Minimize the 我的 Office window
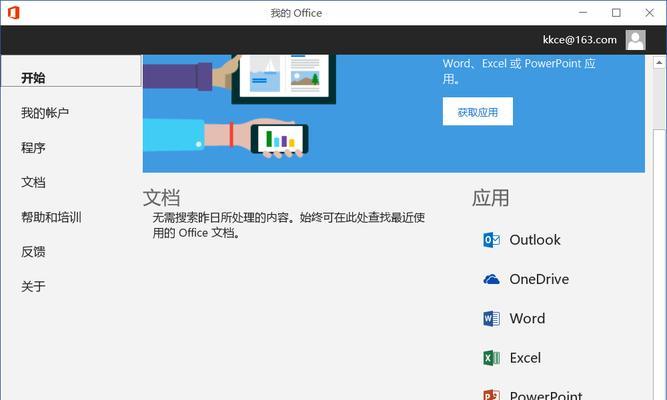This screenshot has width=667, height=400. coord(583,13)
